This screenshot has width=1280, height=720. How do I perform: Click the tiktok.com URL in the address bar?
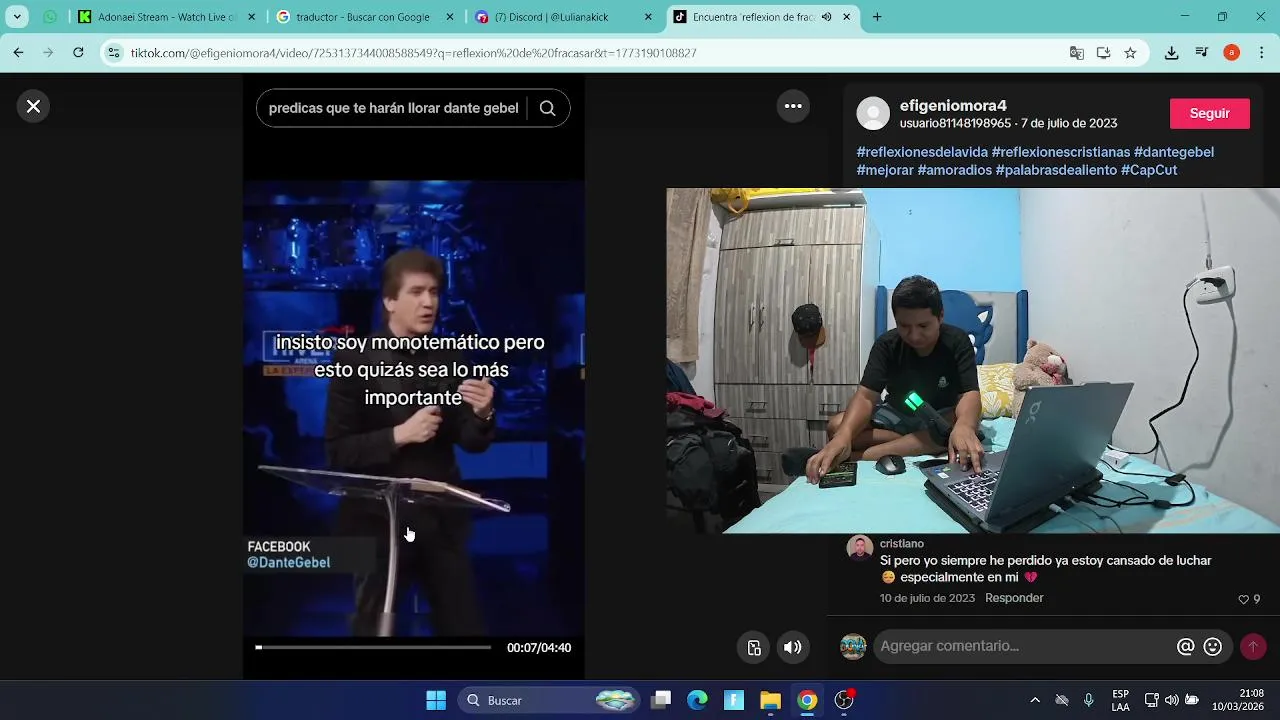(x=413, y=53)
